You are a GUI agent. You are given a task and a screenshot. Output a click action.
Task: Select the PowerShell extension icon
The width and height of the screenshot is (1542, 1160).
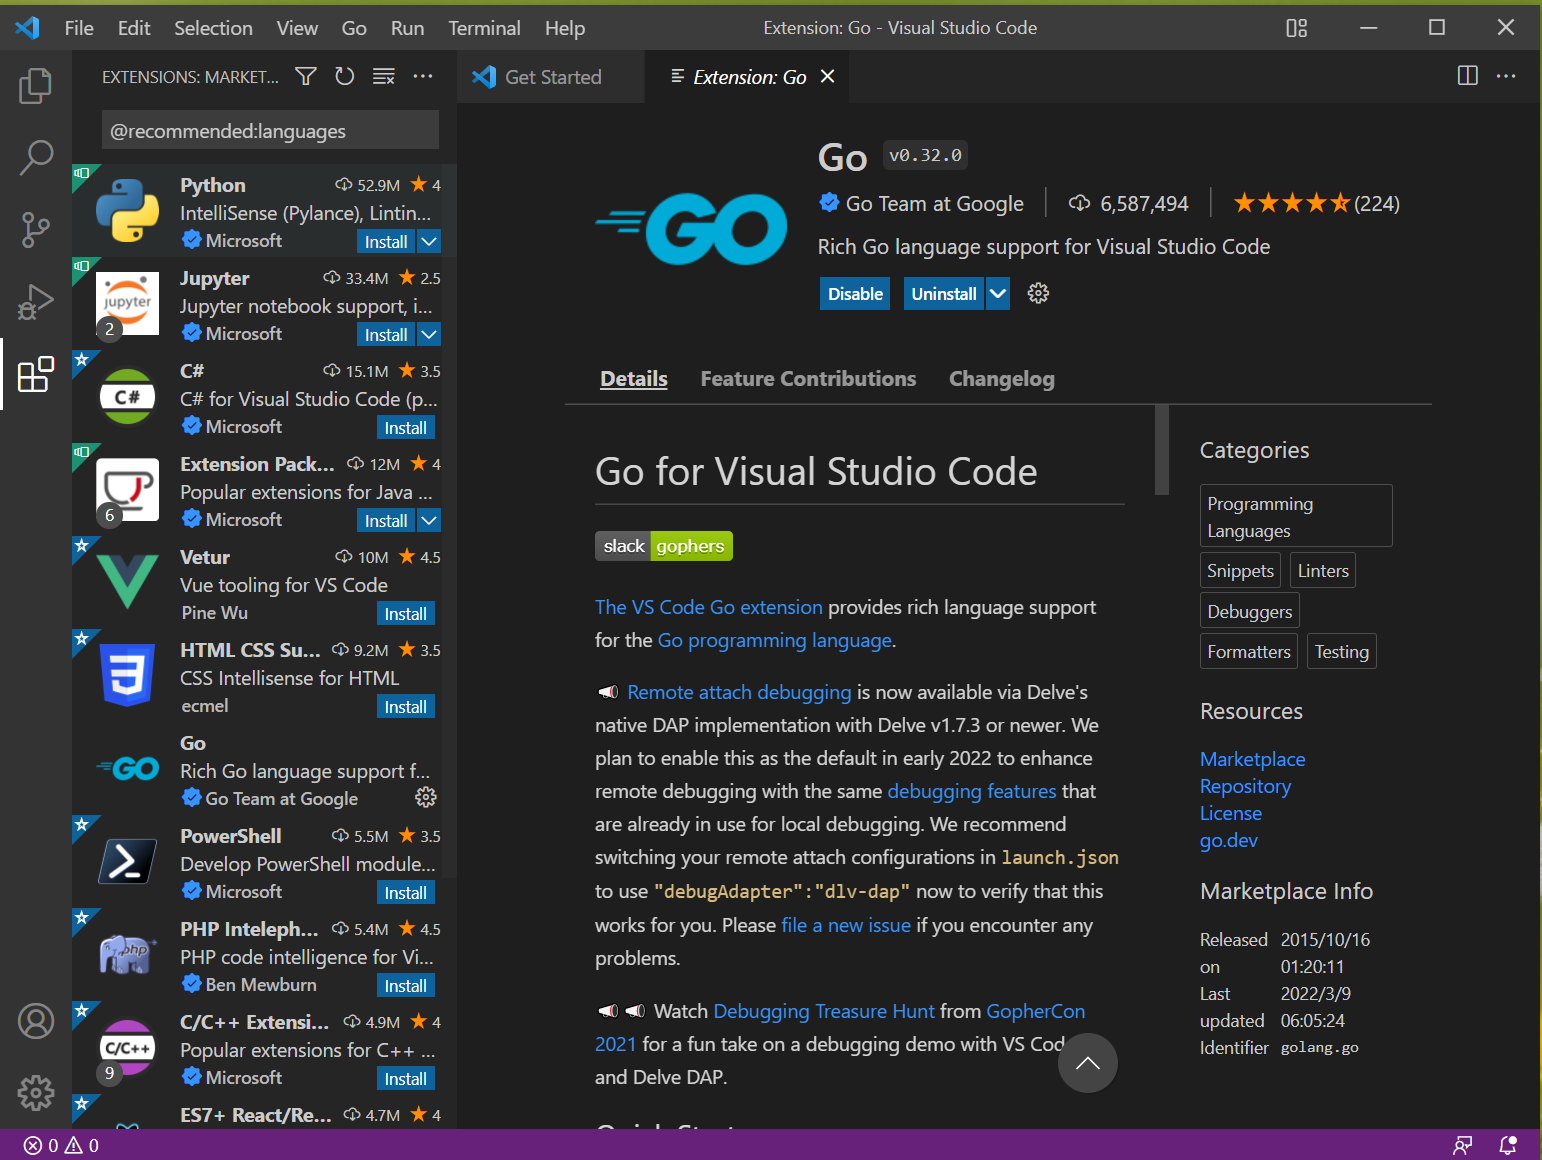tap(127, 861)
